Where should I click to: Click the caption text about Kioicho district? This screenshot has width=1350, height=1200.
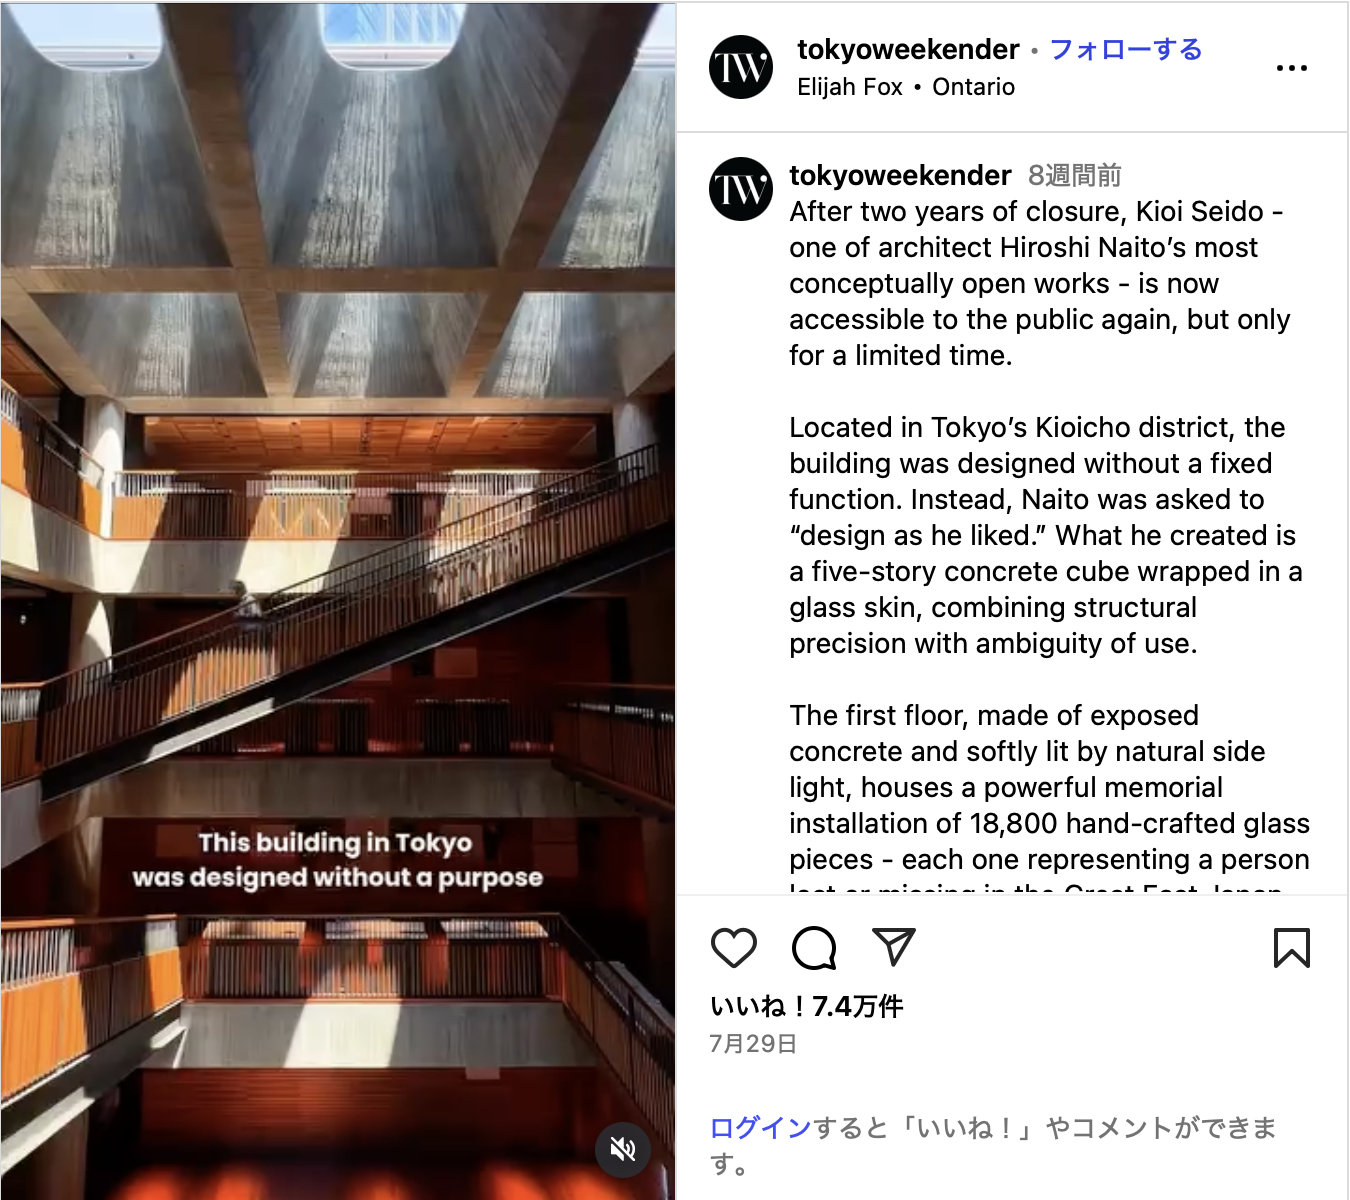[x=1045, y=535]
